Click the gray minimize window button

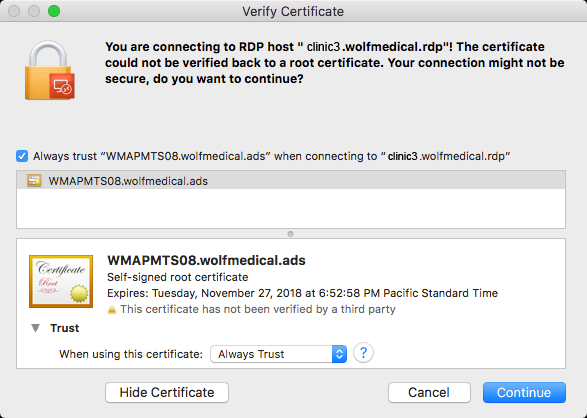[x=34, y=11]
